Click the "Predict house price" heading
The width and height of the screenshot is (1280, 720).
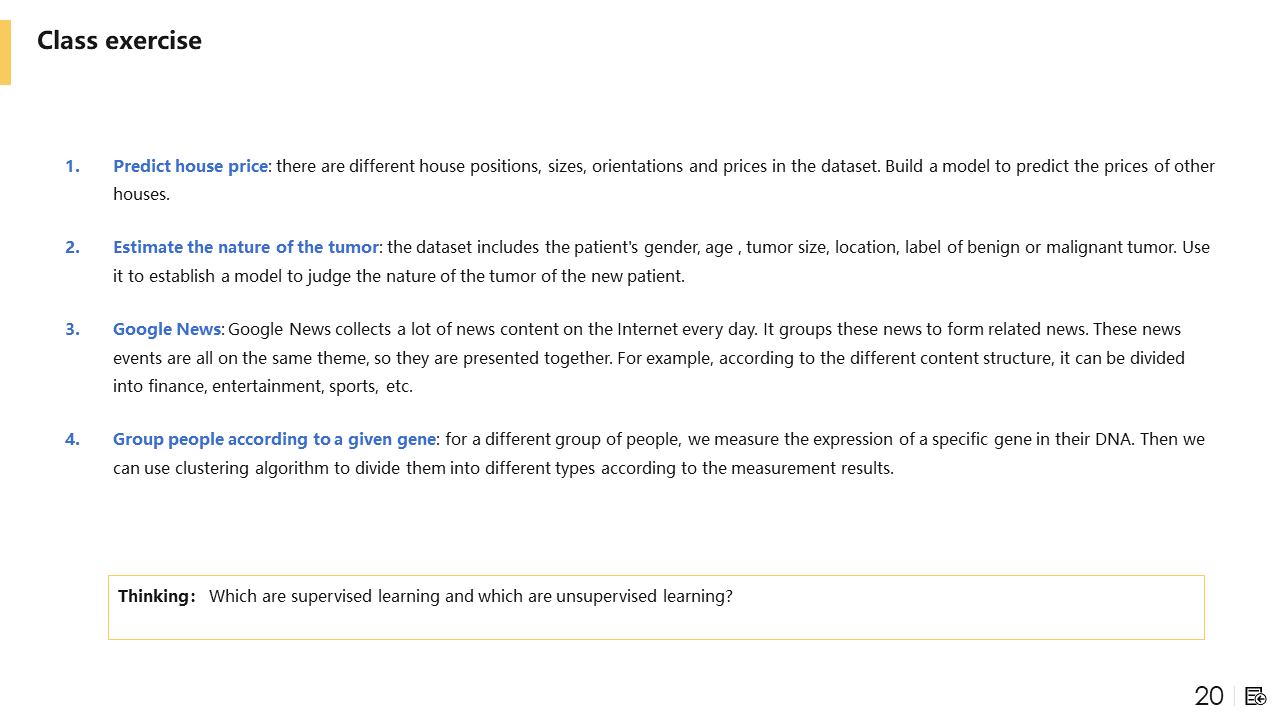[190, 166]
